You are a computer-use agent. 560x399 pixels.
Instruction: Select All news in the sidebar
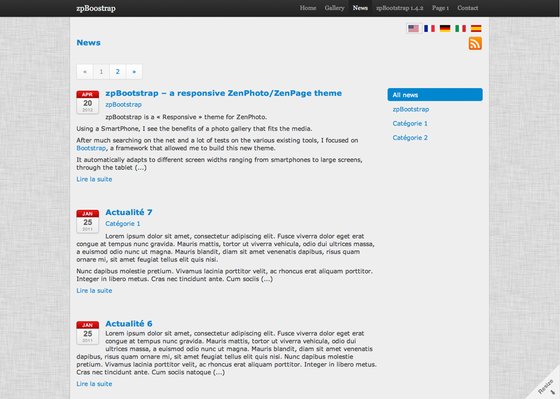pyautogui.click(x=435, y=95)
